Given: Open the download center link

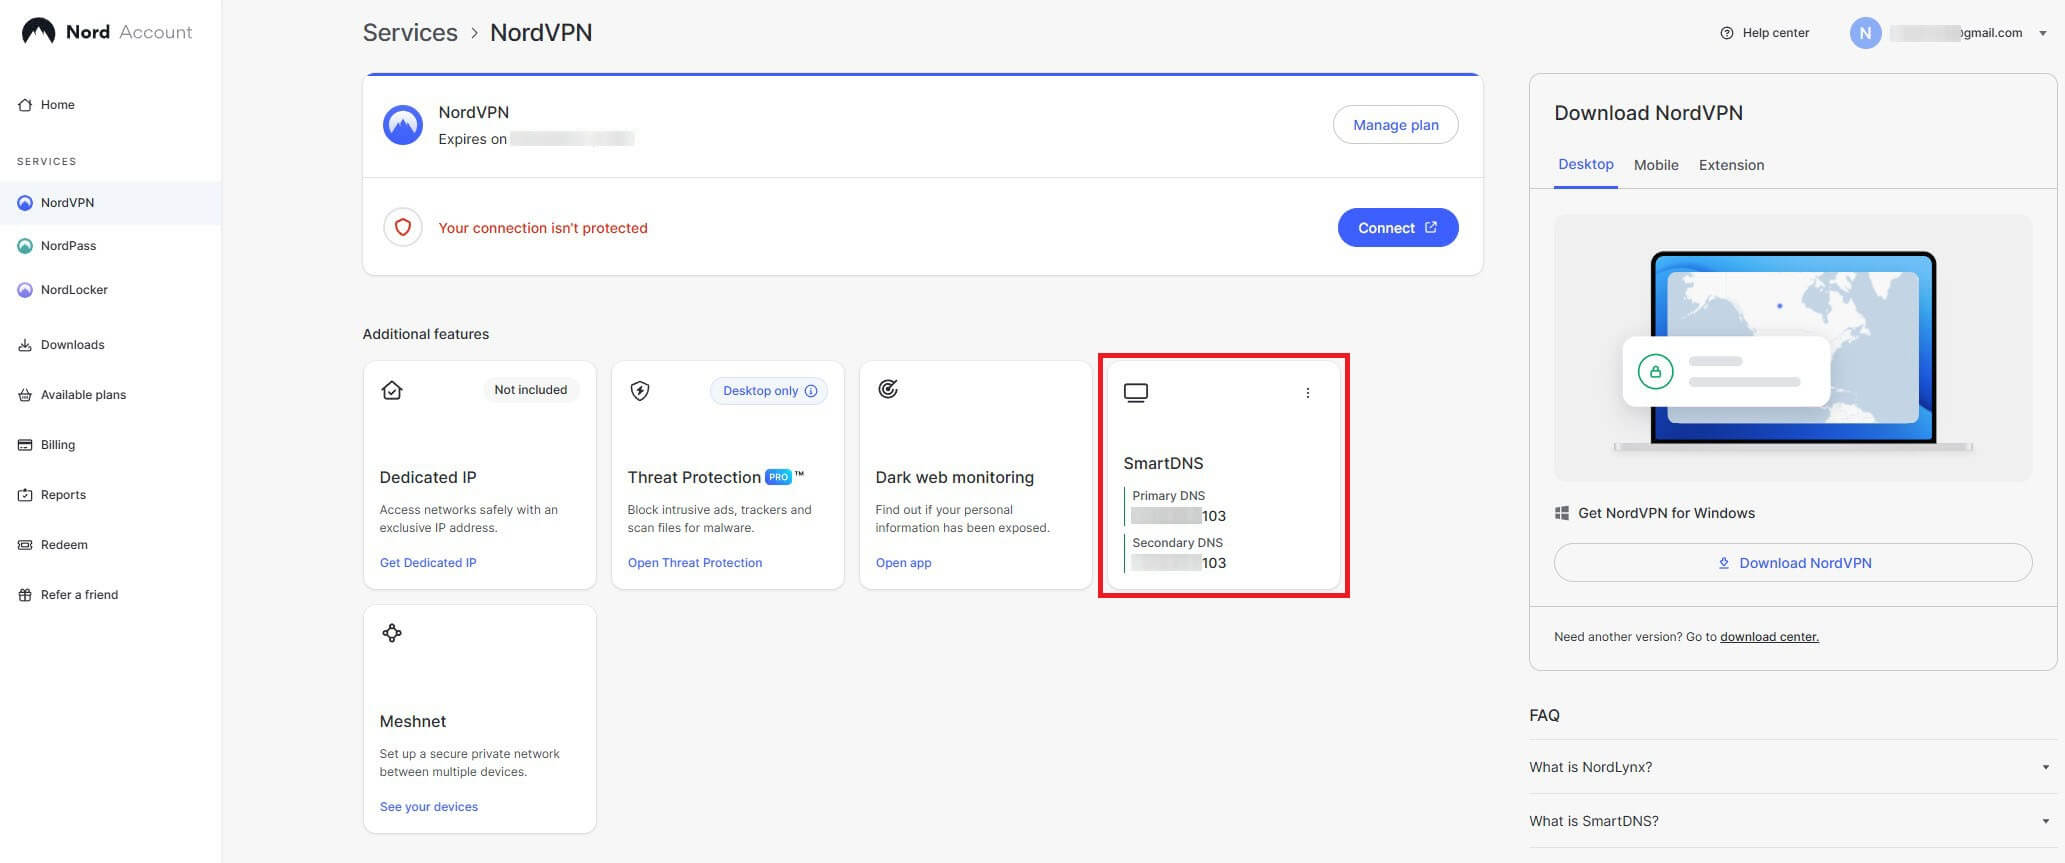Looking at the screenshot, I should click(x=1769, y=637).
